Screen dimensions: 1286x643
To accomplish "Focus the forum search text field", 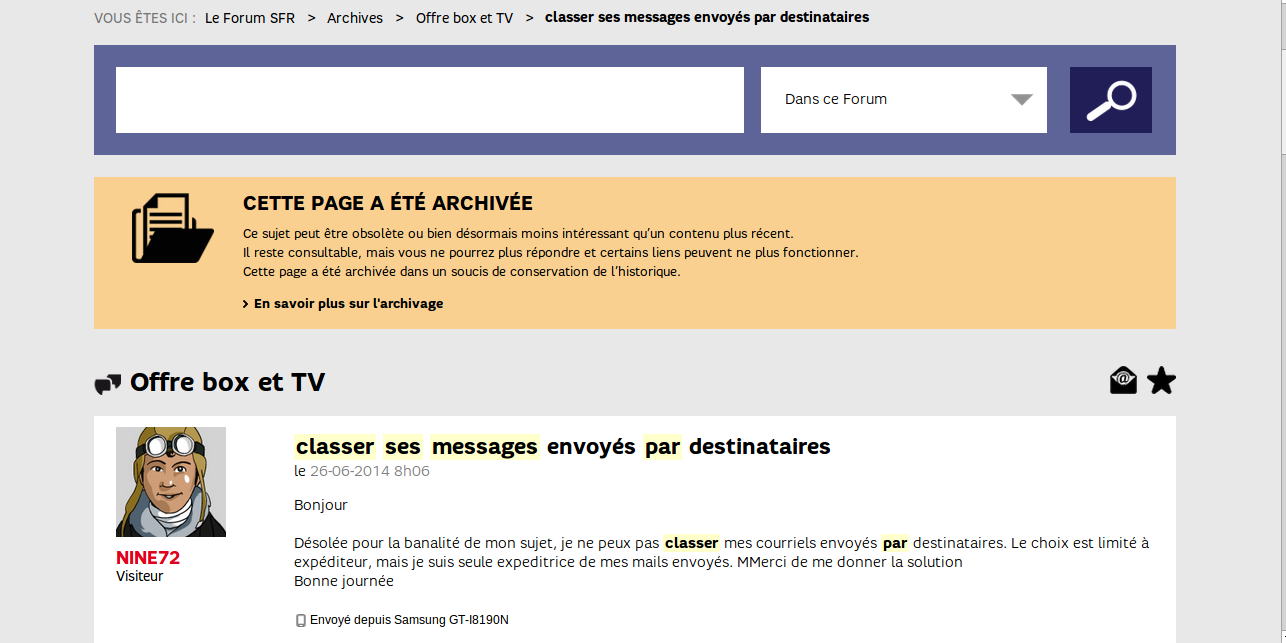I will click(x=429, y=100).
